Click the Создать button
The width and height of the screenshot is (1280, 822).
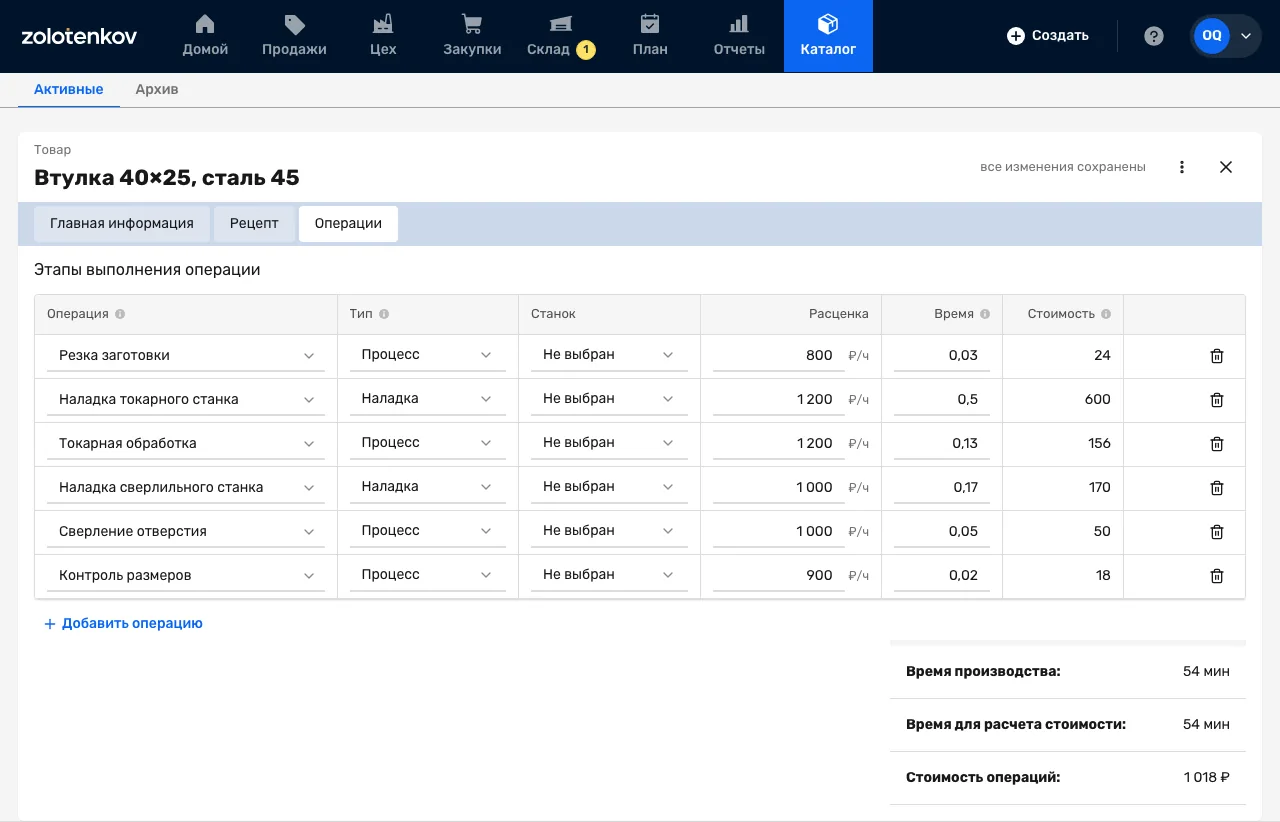1048,36
